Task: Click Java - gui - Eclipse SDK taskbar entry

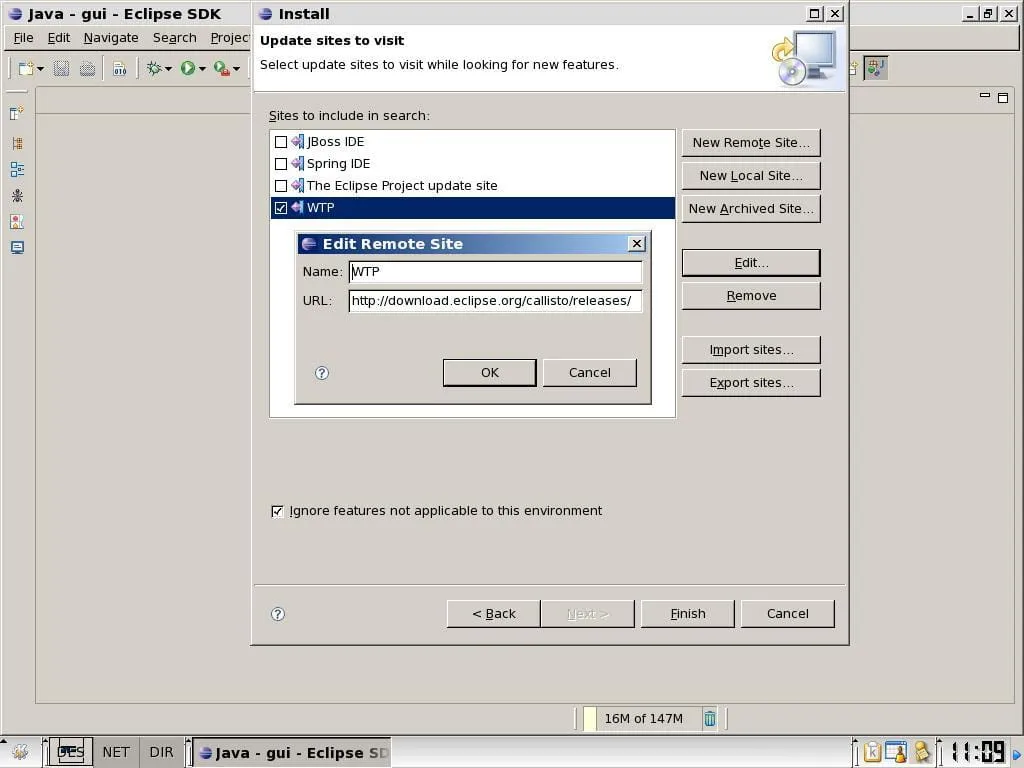Action: 292,753
